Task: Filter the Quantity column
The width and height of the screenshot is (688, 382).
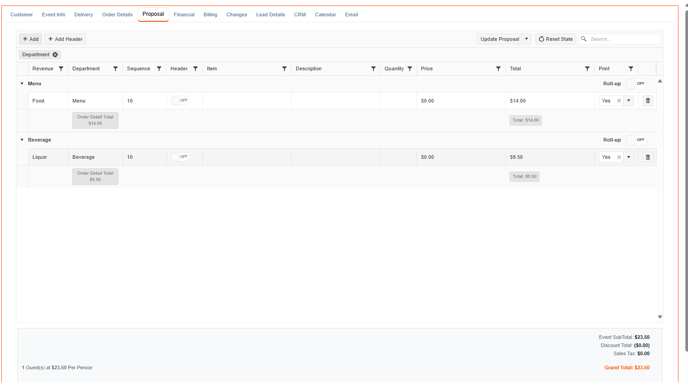Action: click(410, 69)
